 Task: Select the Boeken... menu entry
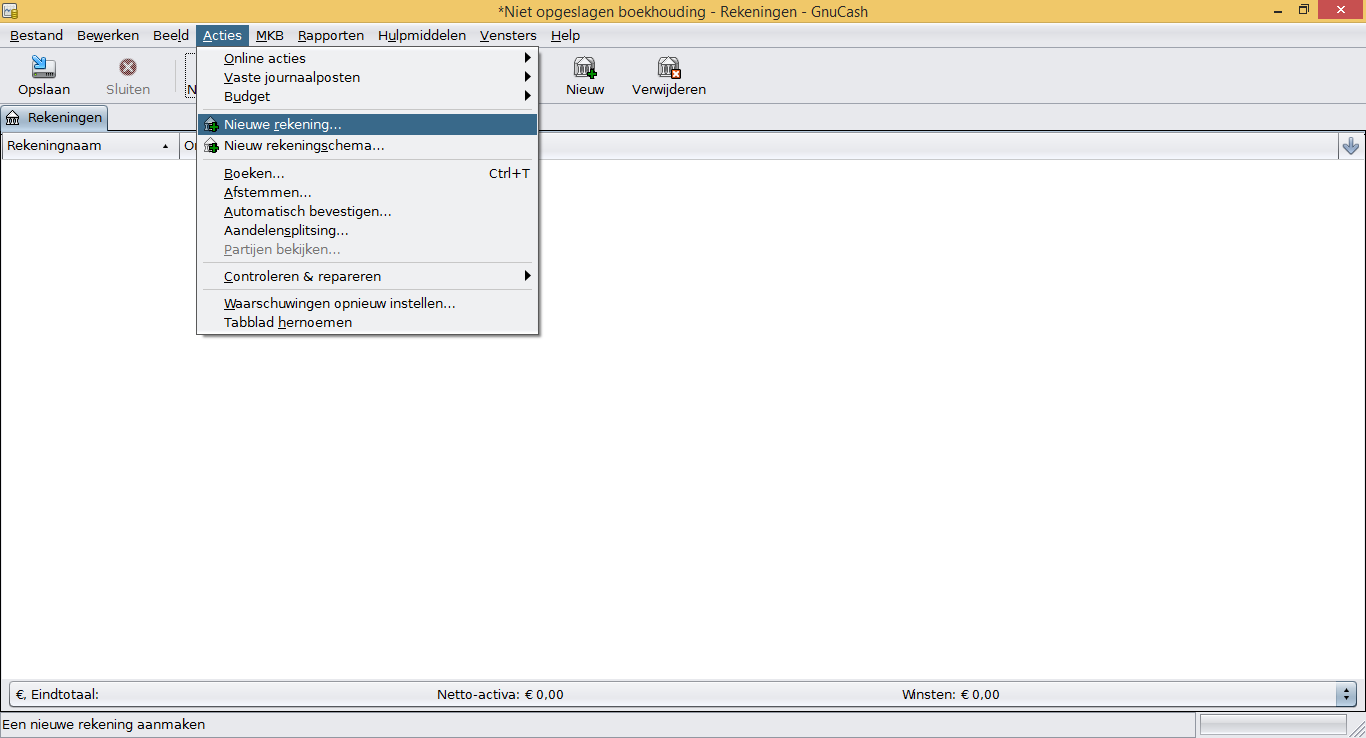[x=368, y=173]
